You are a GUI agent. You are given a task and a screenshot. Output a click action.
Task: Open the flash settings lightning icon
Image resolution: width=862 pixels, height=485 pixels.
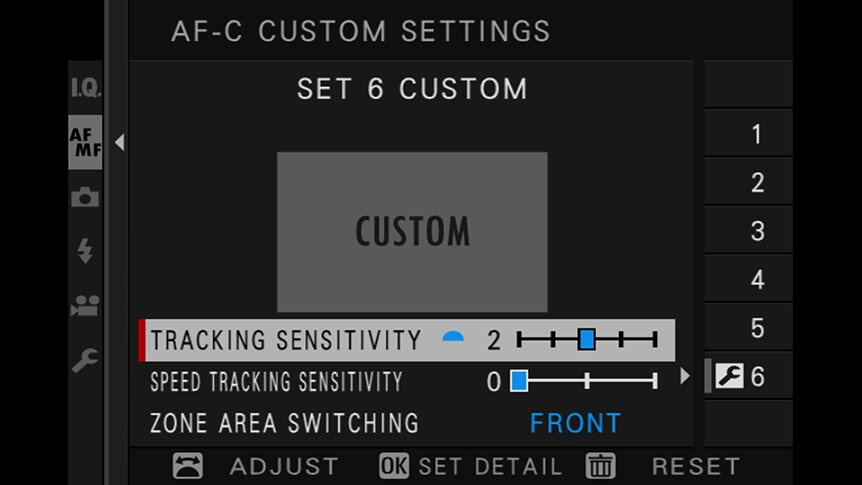point(85,251)
